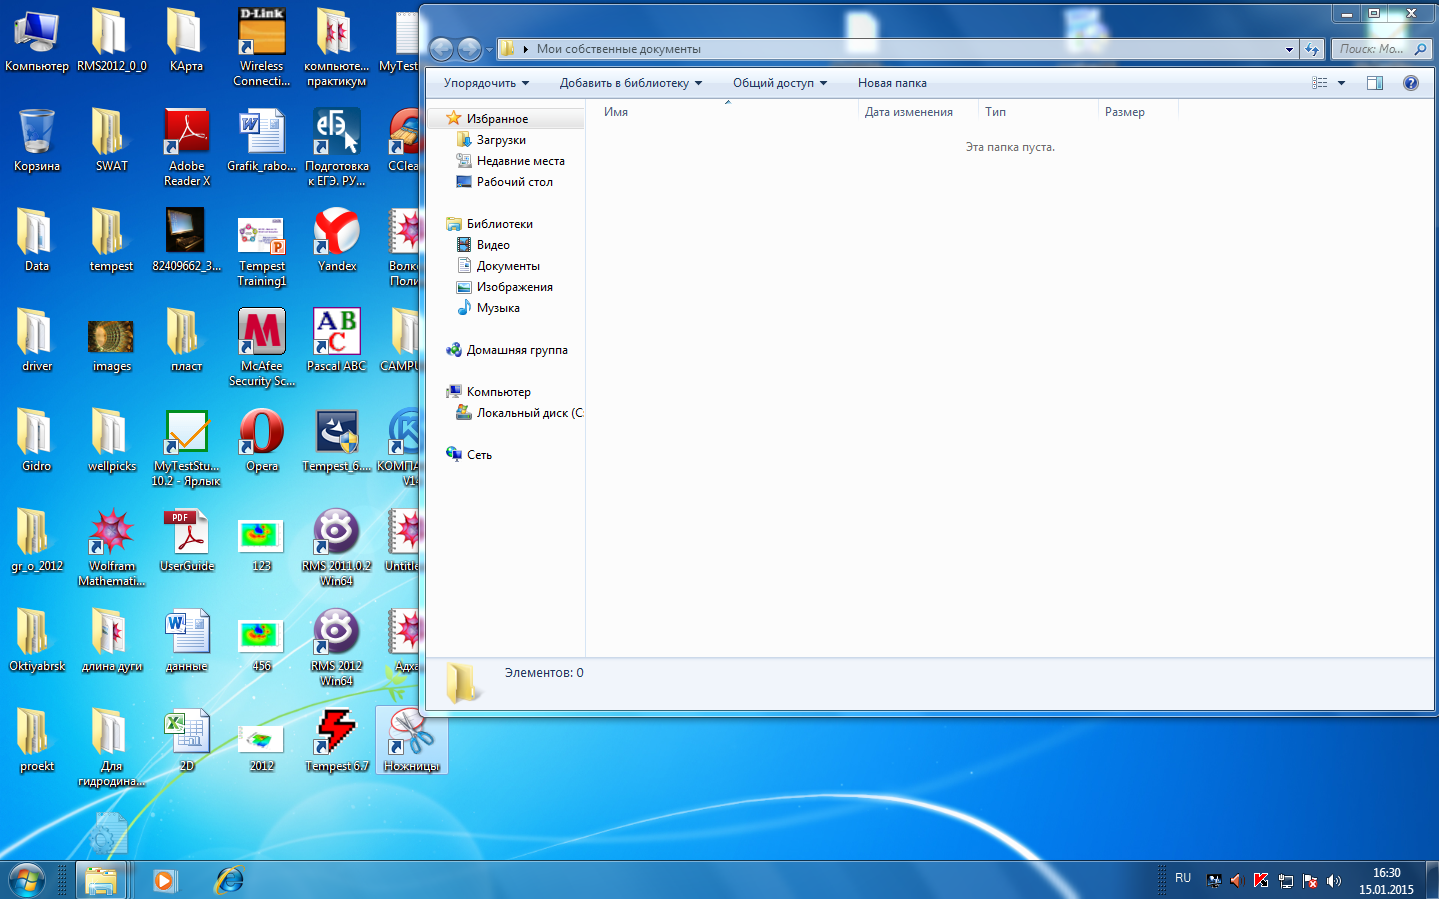Select the wellpicks folder on desktop
Image resolution: width=1439 pixels, height=899 pixels.
(x=112, y=440)
